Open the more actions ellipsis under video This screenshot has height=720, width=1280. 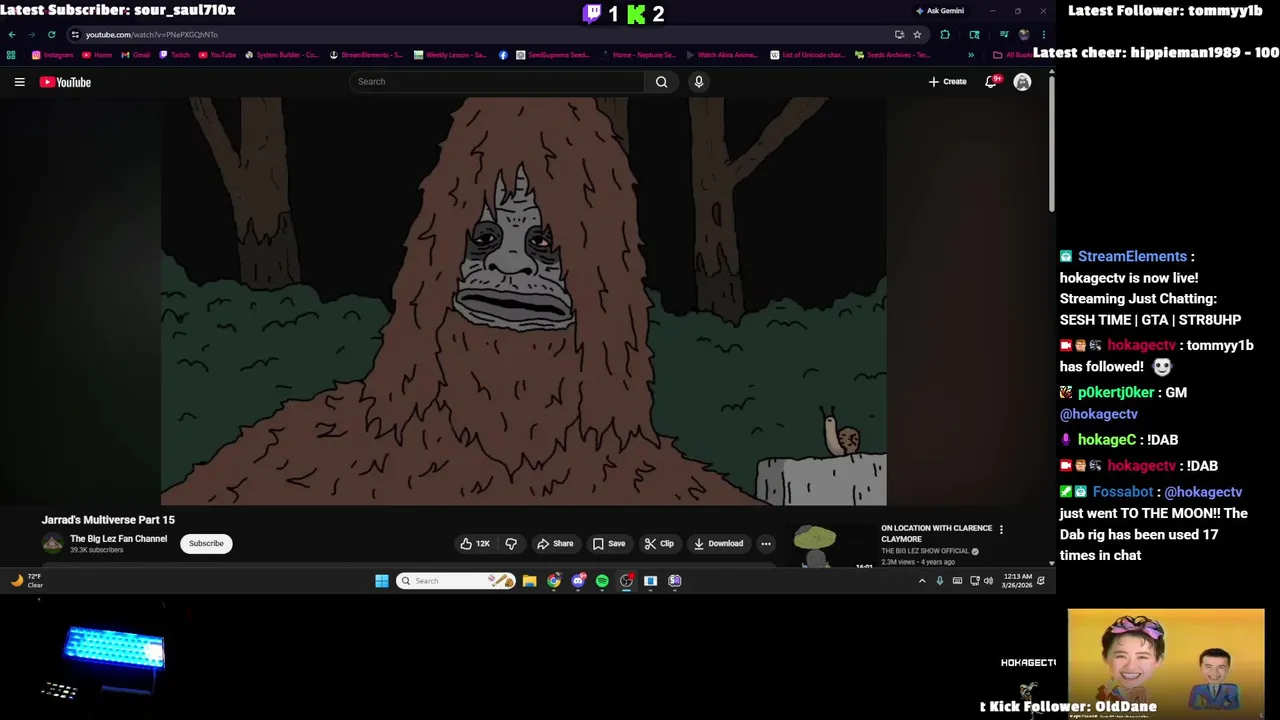click(766, 544)
